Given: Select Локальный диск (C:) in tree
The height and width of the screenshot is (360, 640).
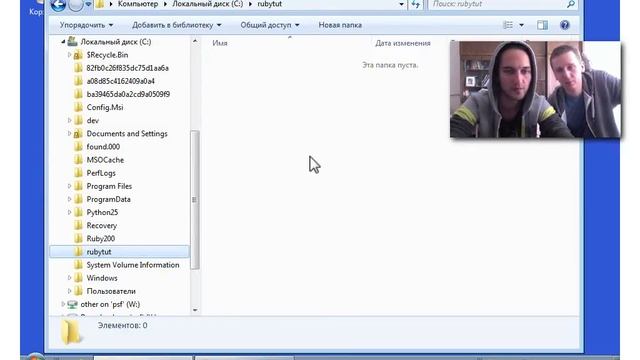Looking at the screenshot, I should (x=116, y=42).
